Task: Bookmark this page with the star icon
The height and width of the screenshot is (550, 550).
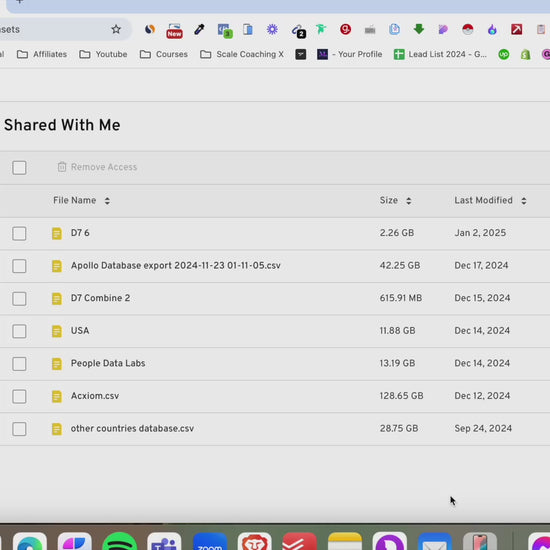Action: (116, 29)
